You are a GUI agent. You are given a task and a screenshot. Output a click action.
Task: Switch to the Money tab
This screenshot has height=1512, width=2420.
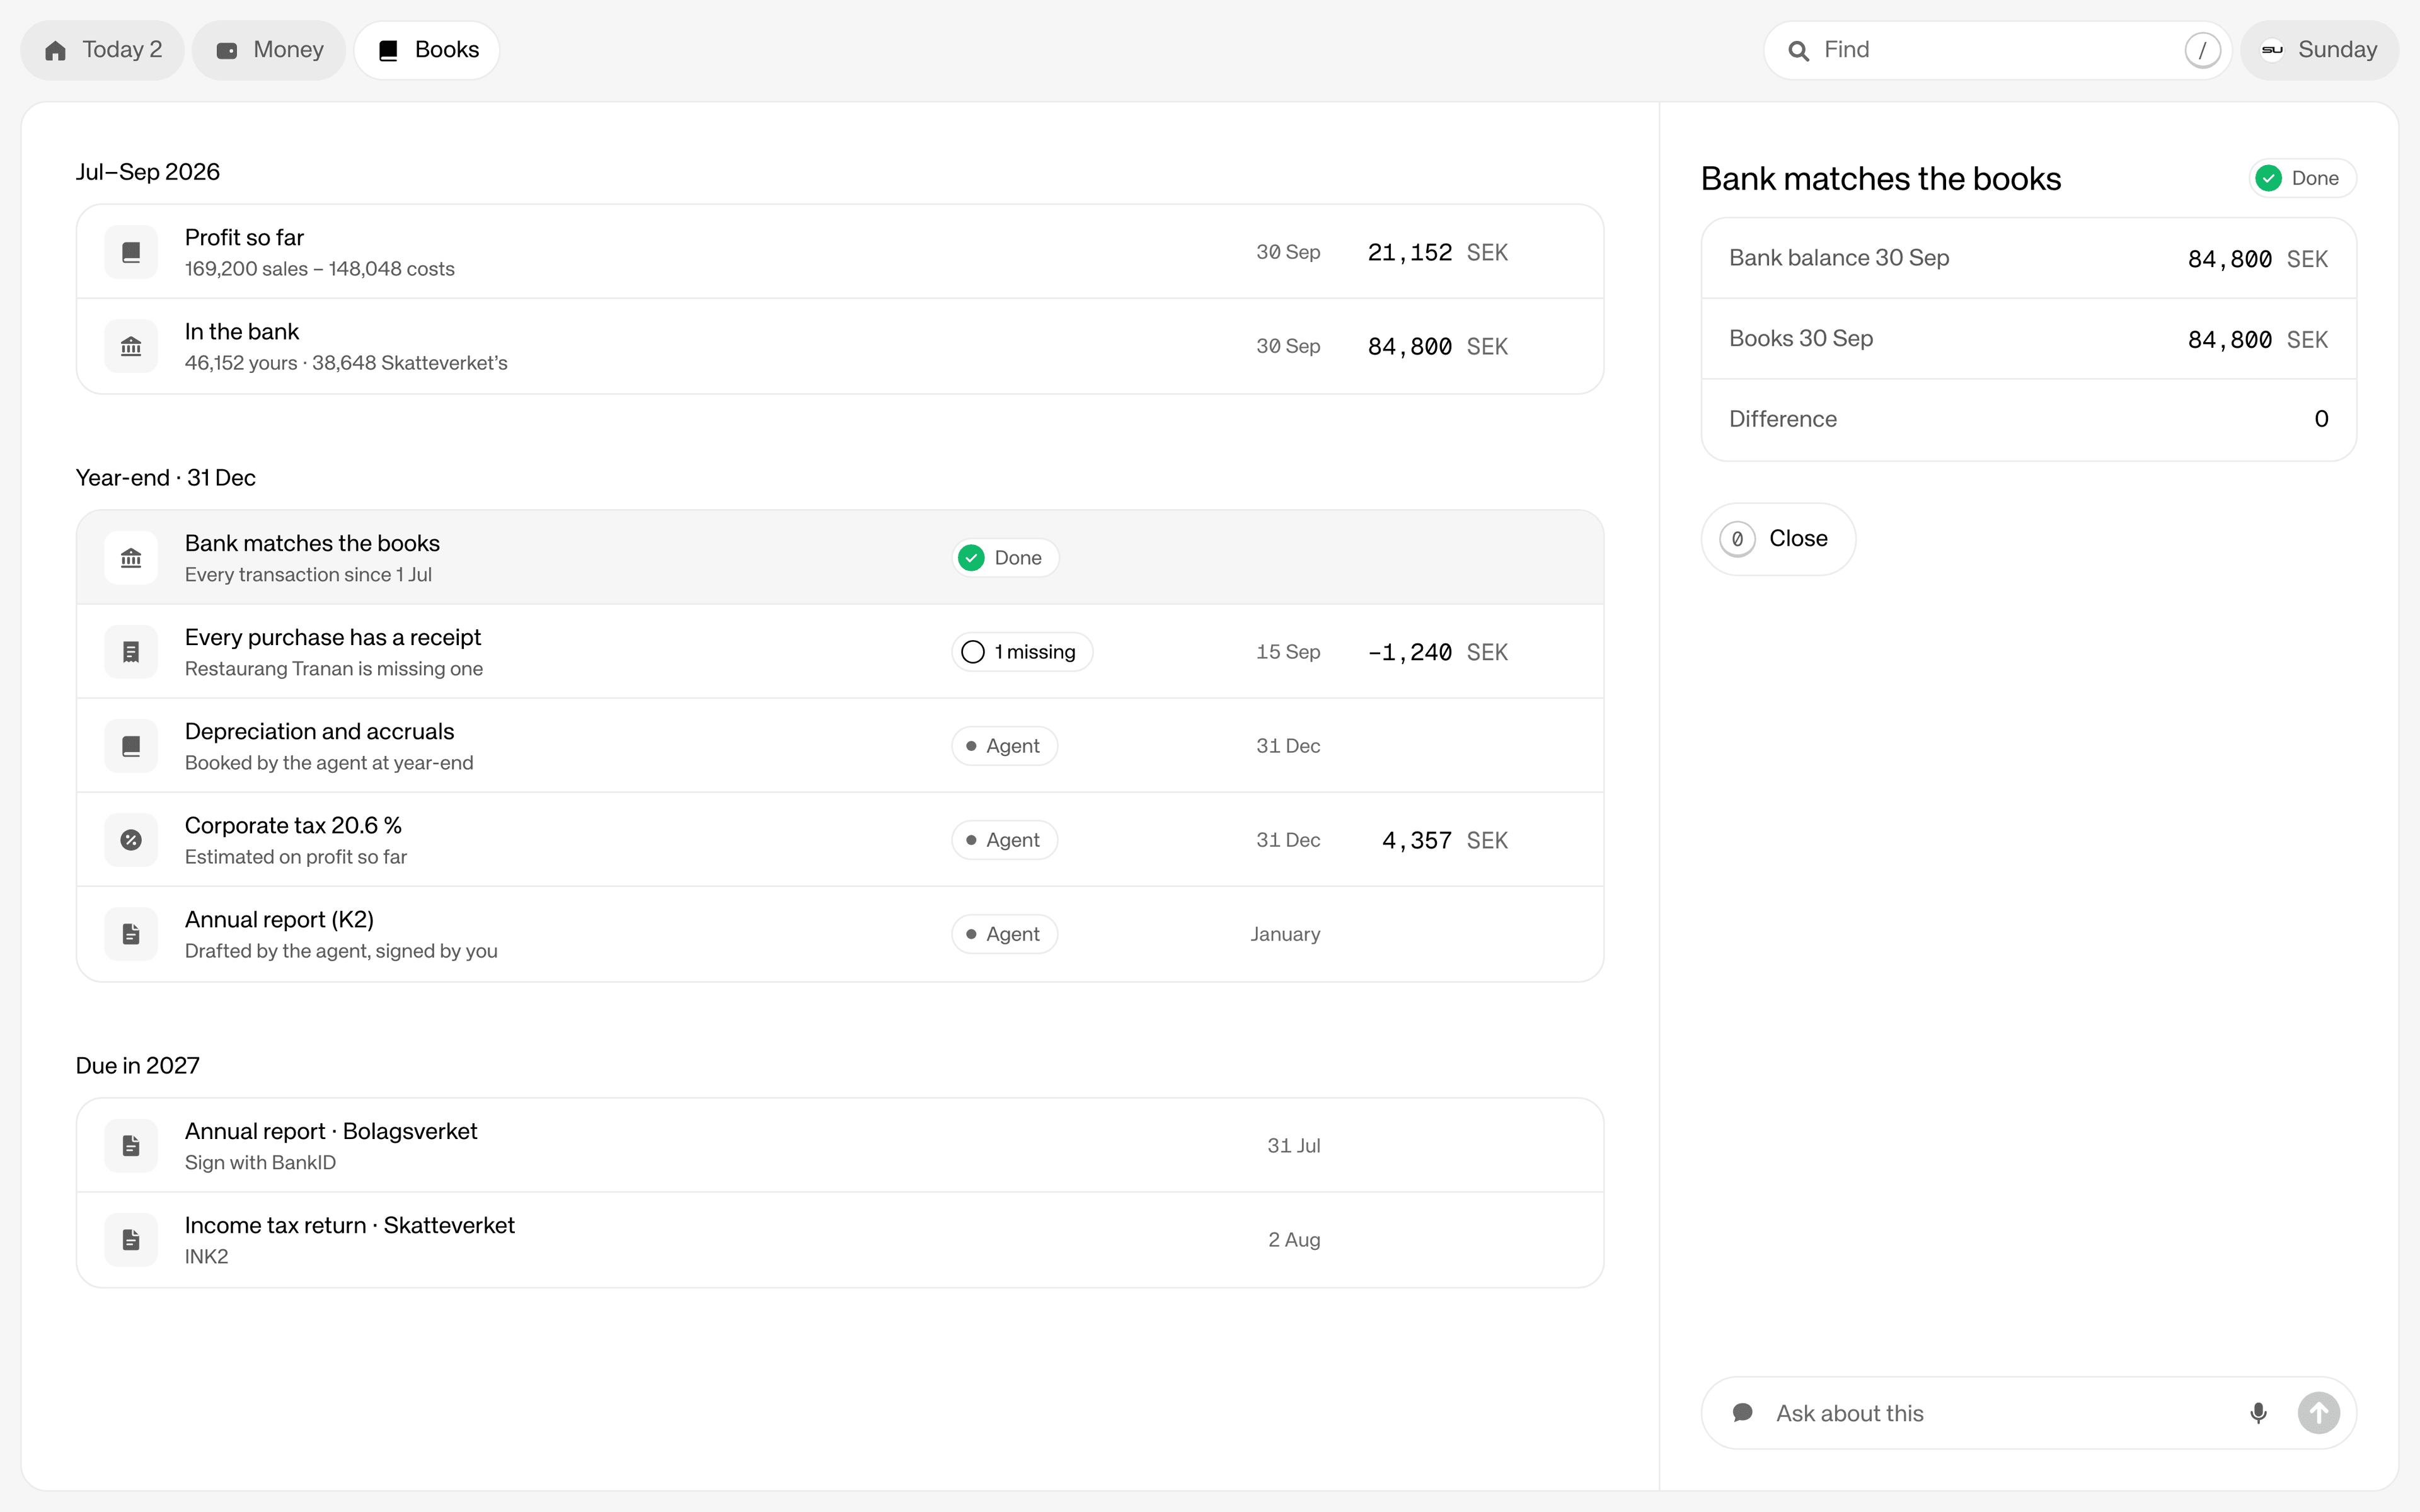(269, 50)
